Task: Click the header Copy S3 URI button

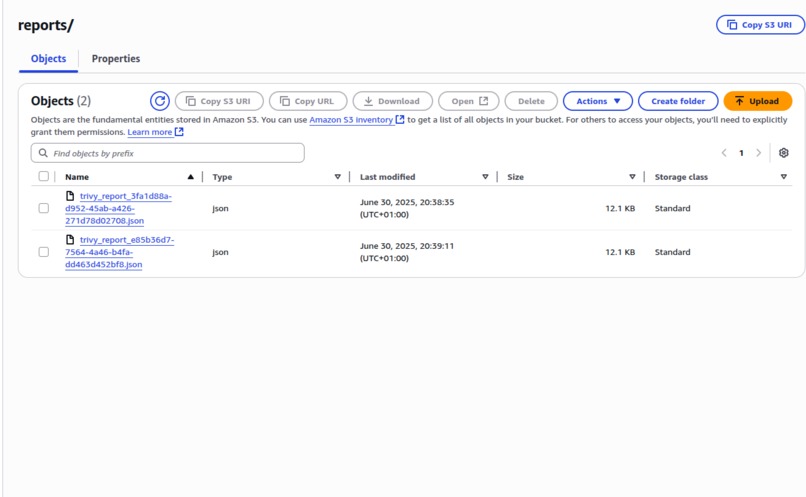Action: tap(760, 25)
